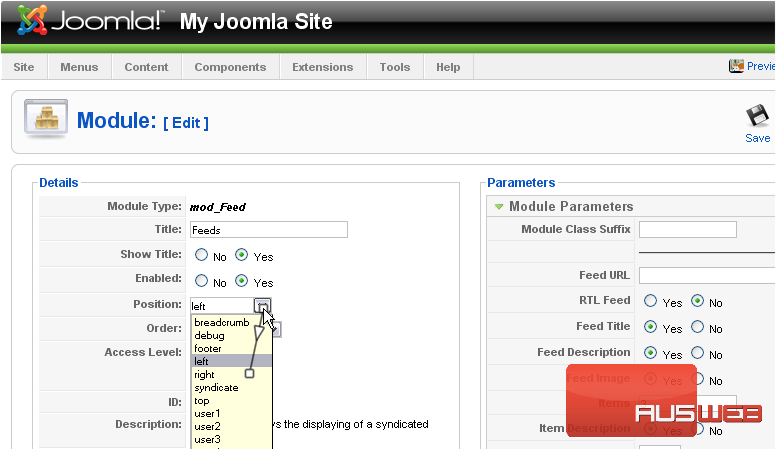The image size is (776, 450).
Task: Click the Save toolbar icon
Action: click(757, 118)
